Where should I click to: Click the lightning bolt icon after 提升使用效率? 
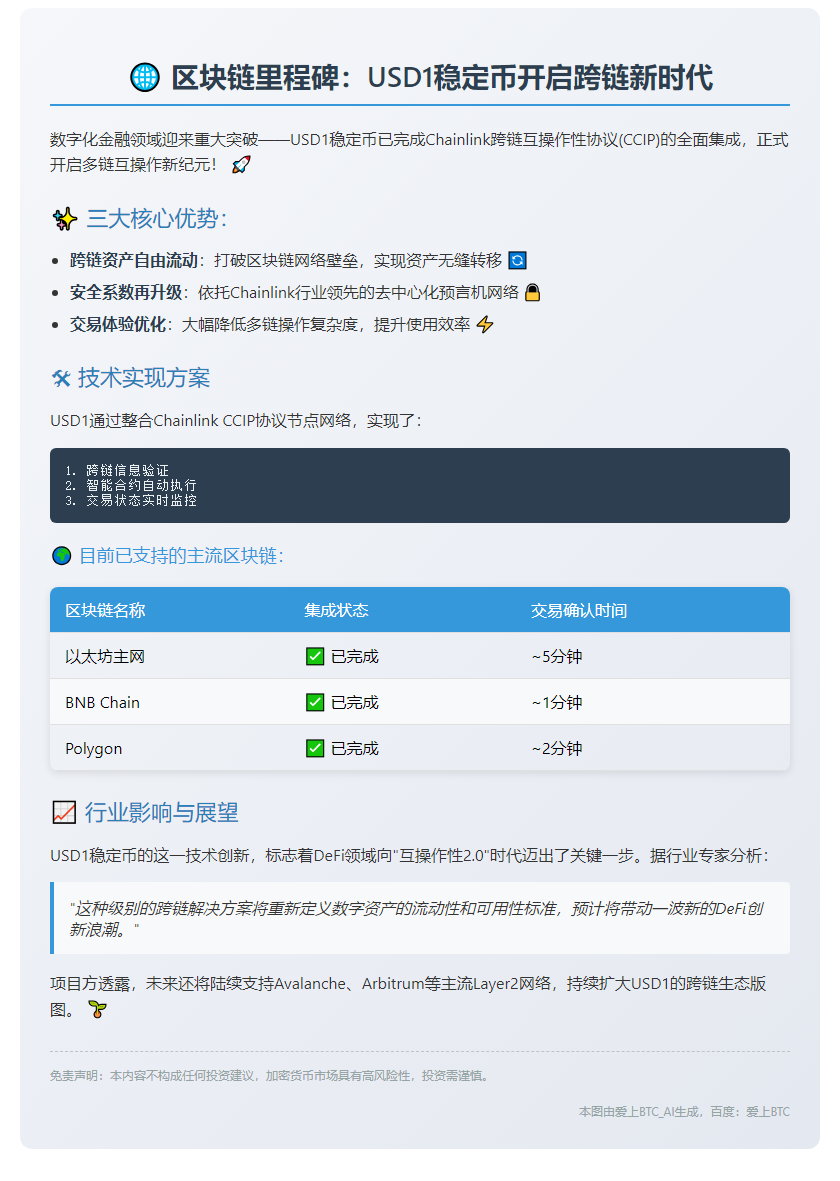485,325
